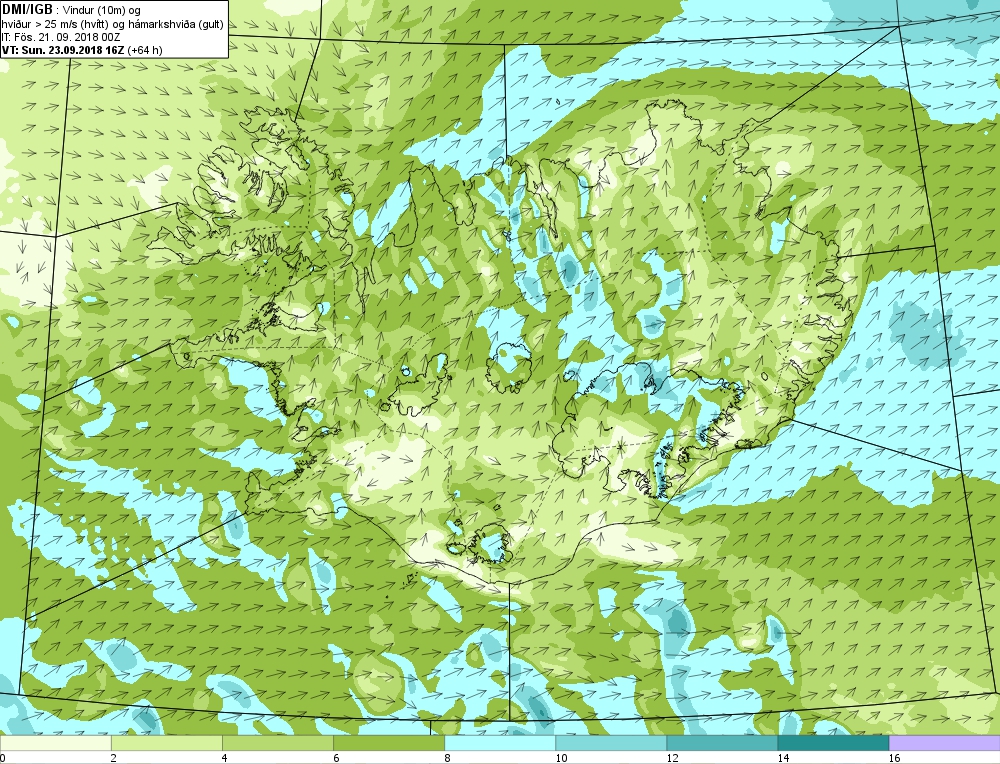
Task: Click the 8–10 m/s light cyan swatch
Action: 500,744
